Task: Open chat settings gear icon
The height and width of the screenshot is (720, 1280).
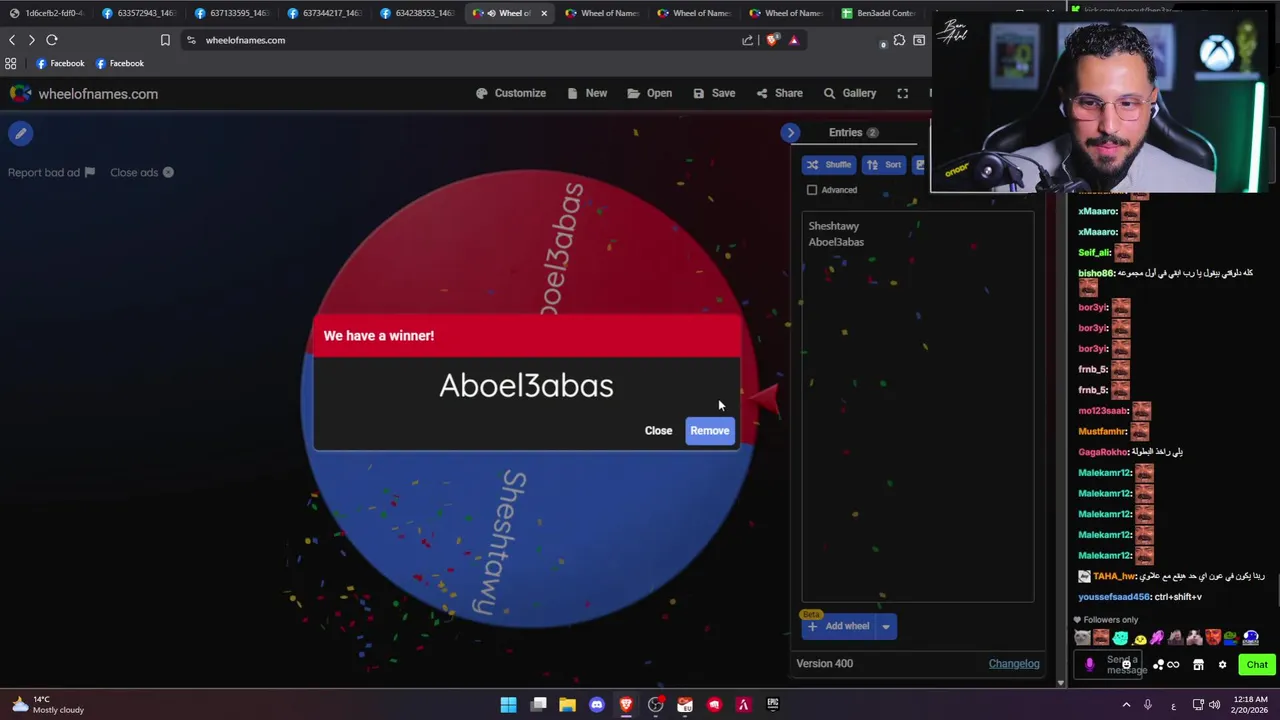Action: pyautogui.click(x=1221, y=664)
